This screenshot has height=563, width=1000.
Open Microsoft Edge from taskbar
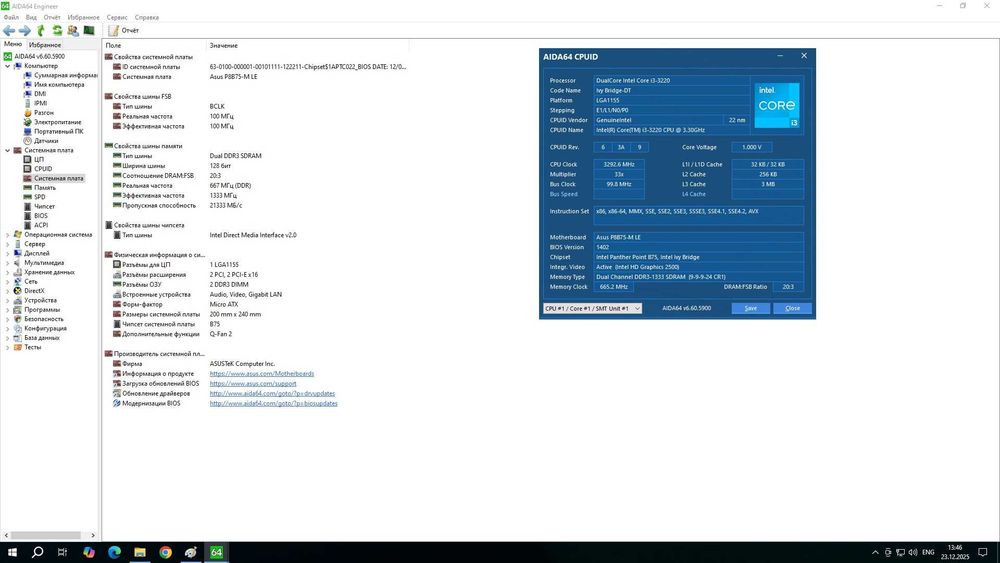(x=114, y=552)
